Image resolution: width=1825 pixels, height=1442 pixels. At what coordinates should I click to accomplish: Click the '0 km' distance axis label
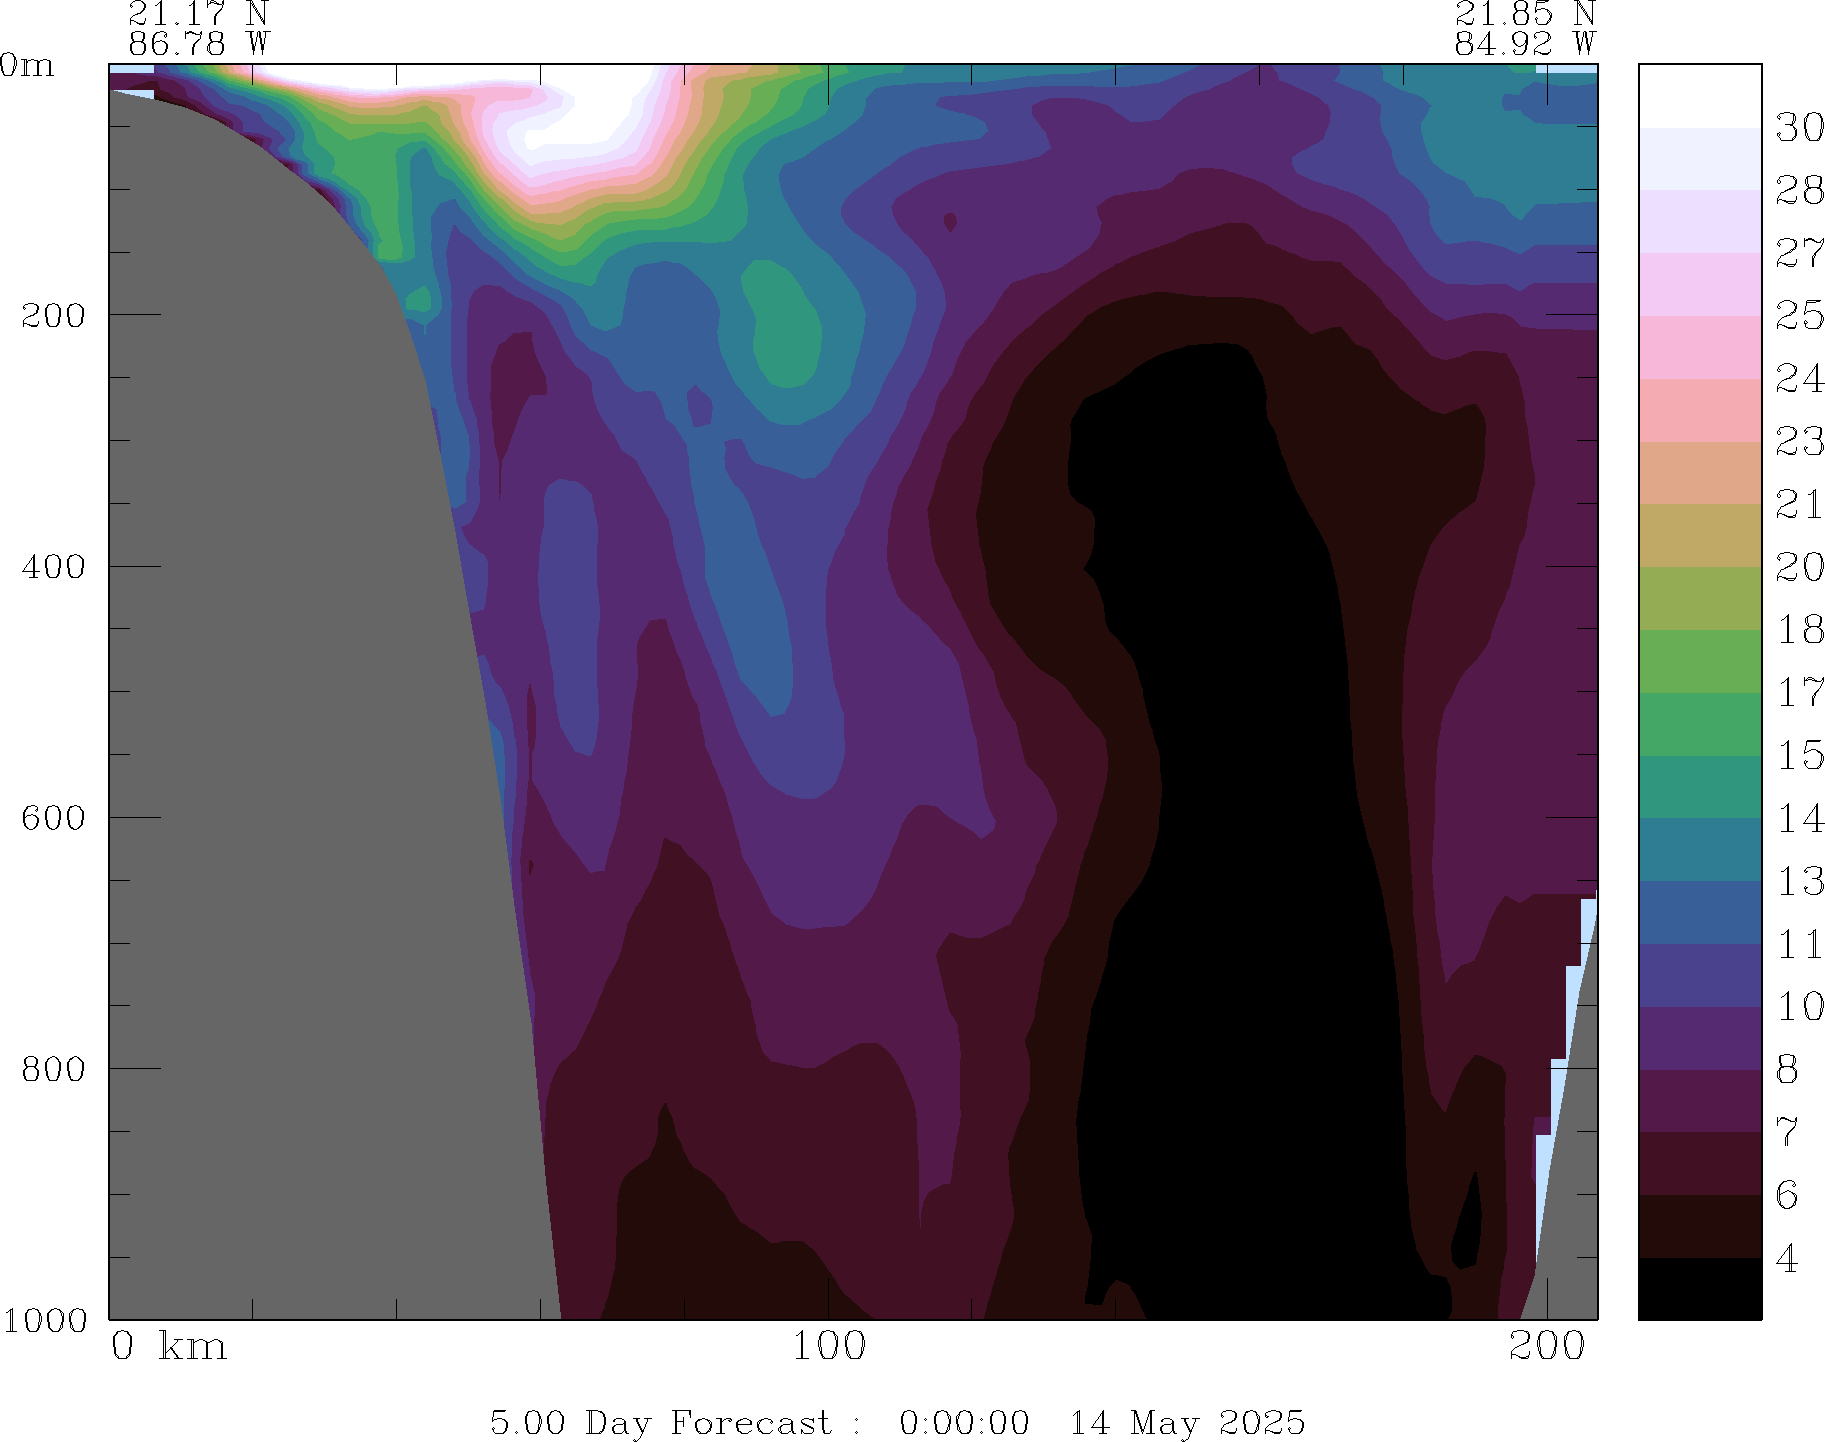(x=169, y=1346)
